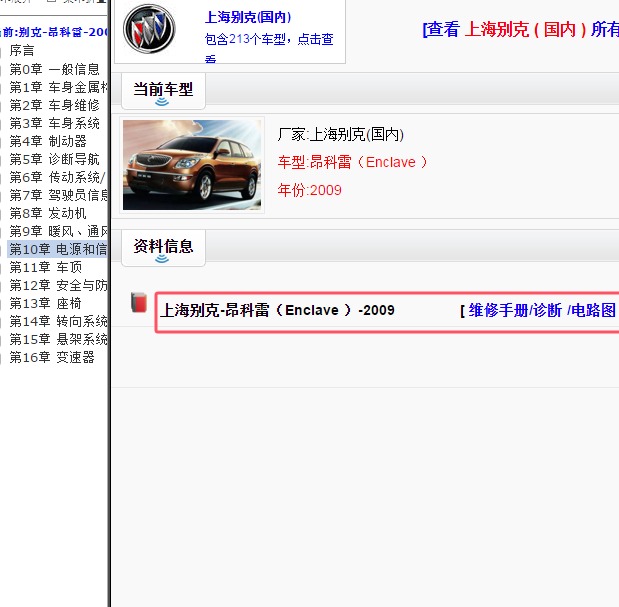Open 第0章 一般信息
Image resolution: width=619 pixels, height=607 pixels.
click(54, 69)
